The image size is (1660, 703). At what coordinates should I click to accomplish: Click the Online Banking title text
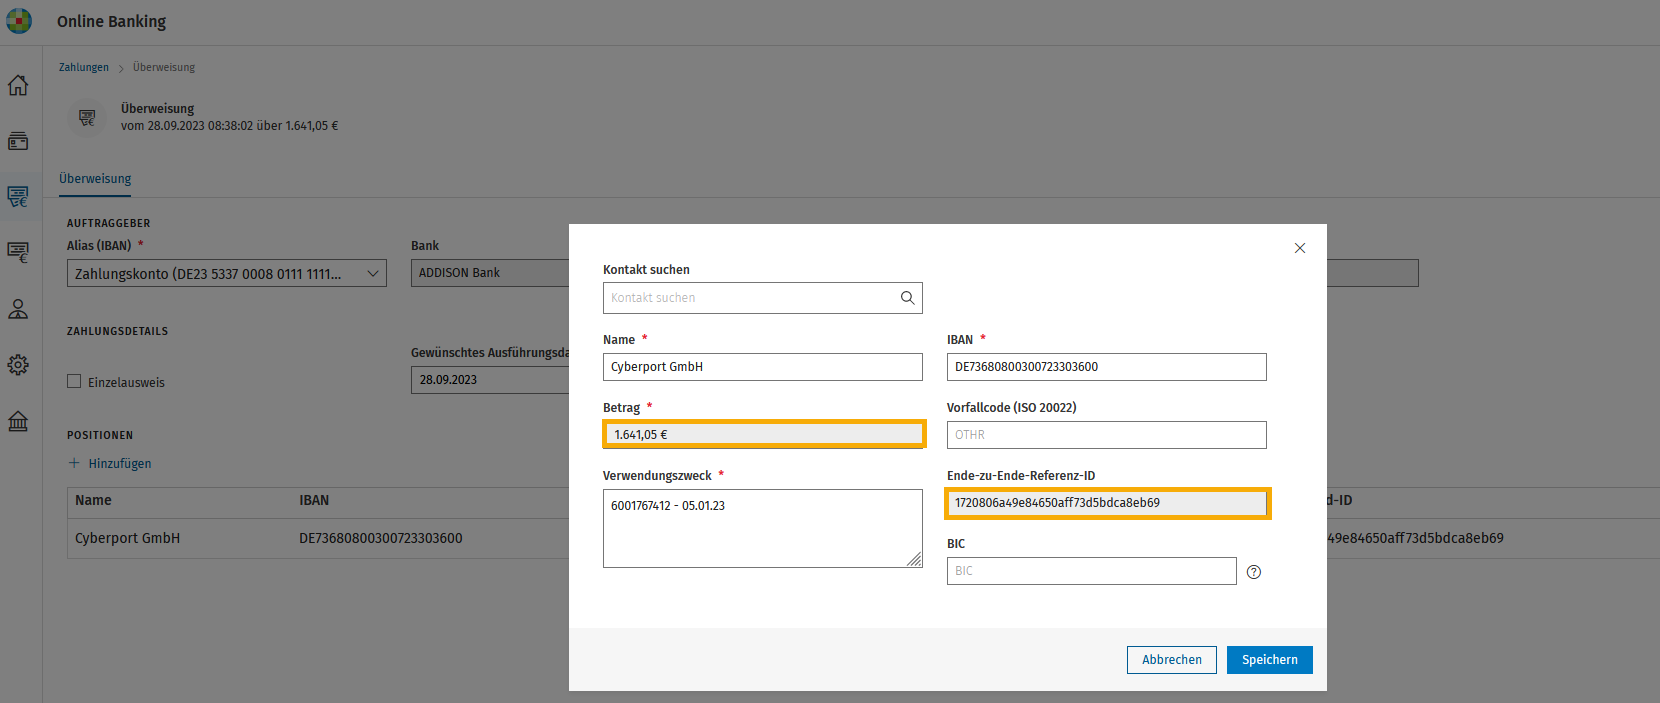pyautogui.click(x=111, y=21)
